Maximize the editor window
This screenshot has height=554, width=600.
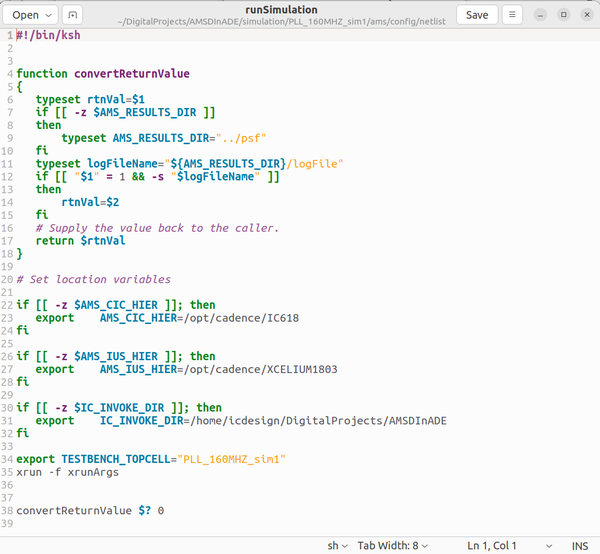[563, 15]
